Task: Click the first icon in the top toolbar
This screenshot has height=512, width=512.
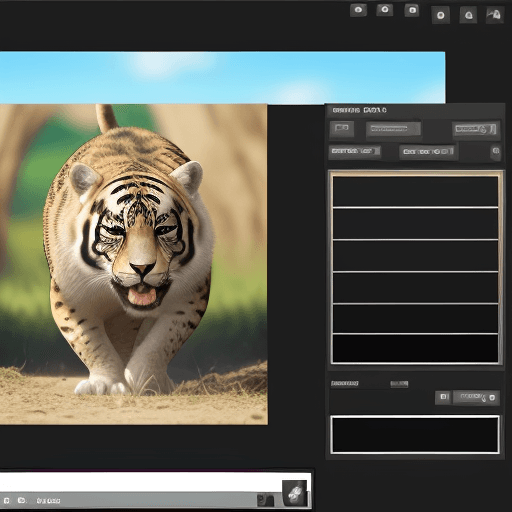Action: coord(358,10)
